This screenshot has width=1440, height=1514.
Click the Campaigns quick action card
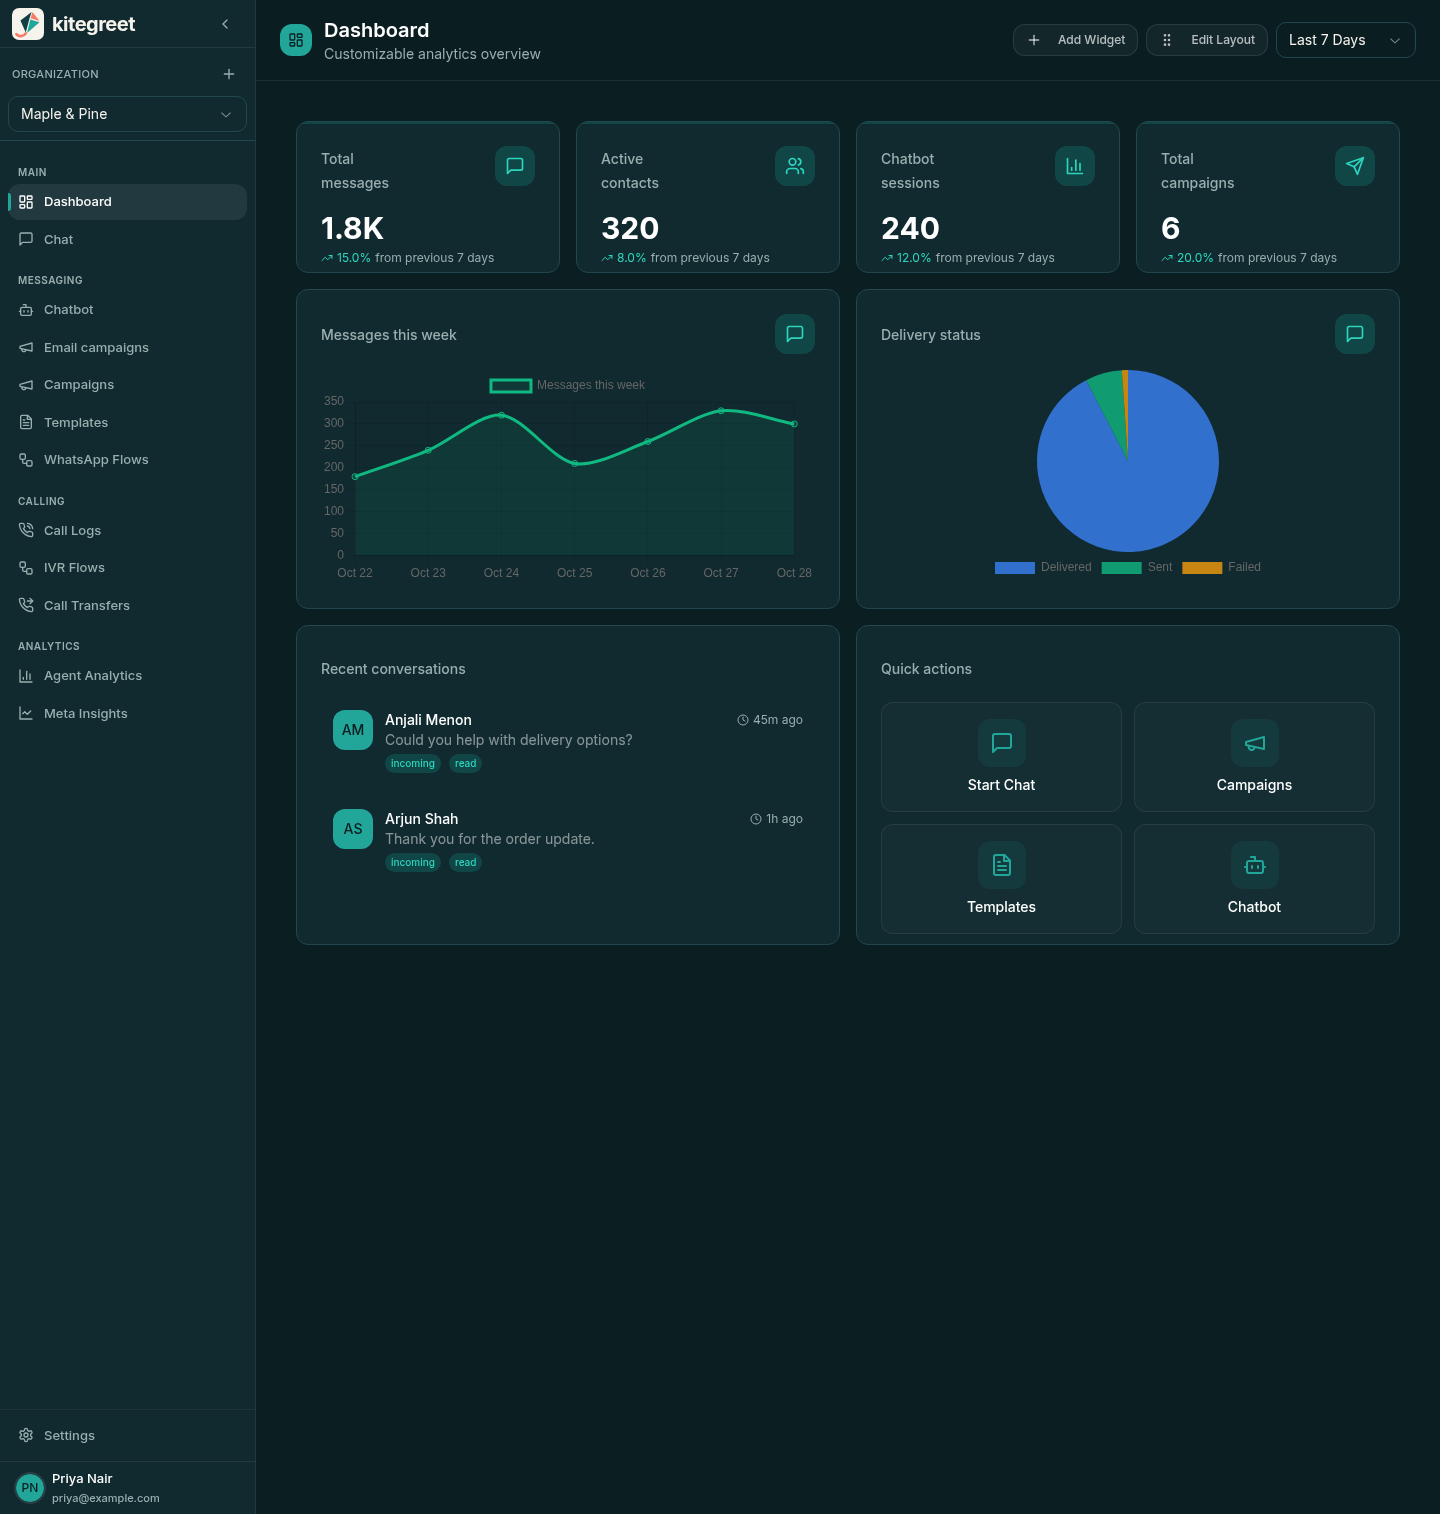(x=1254, y=757)
